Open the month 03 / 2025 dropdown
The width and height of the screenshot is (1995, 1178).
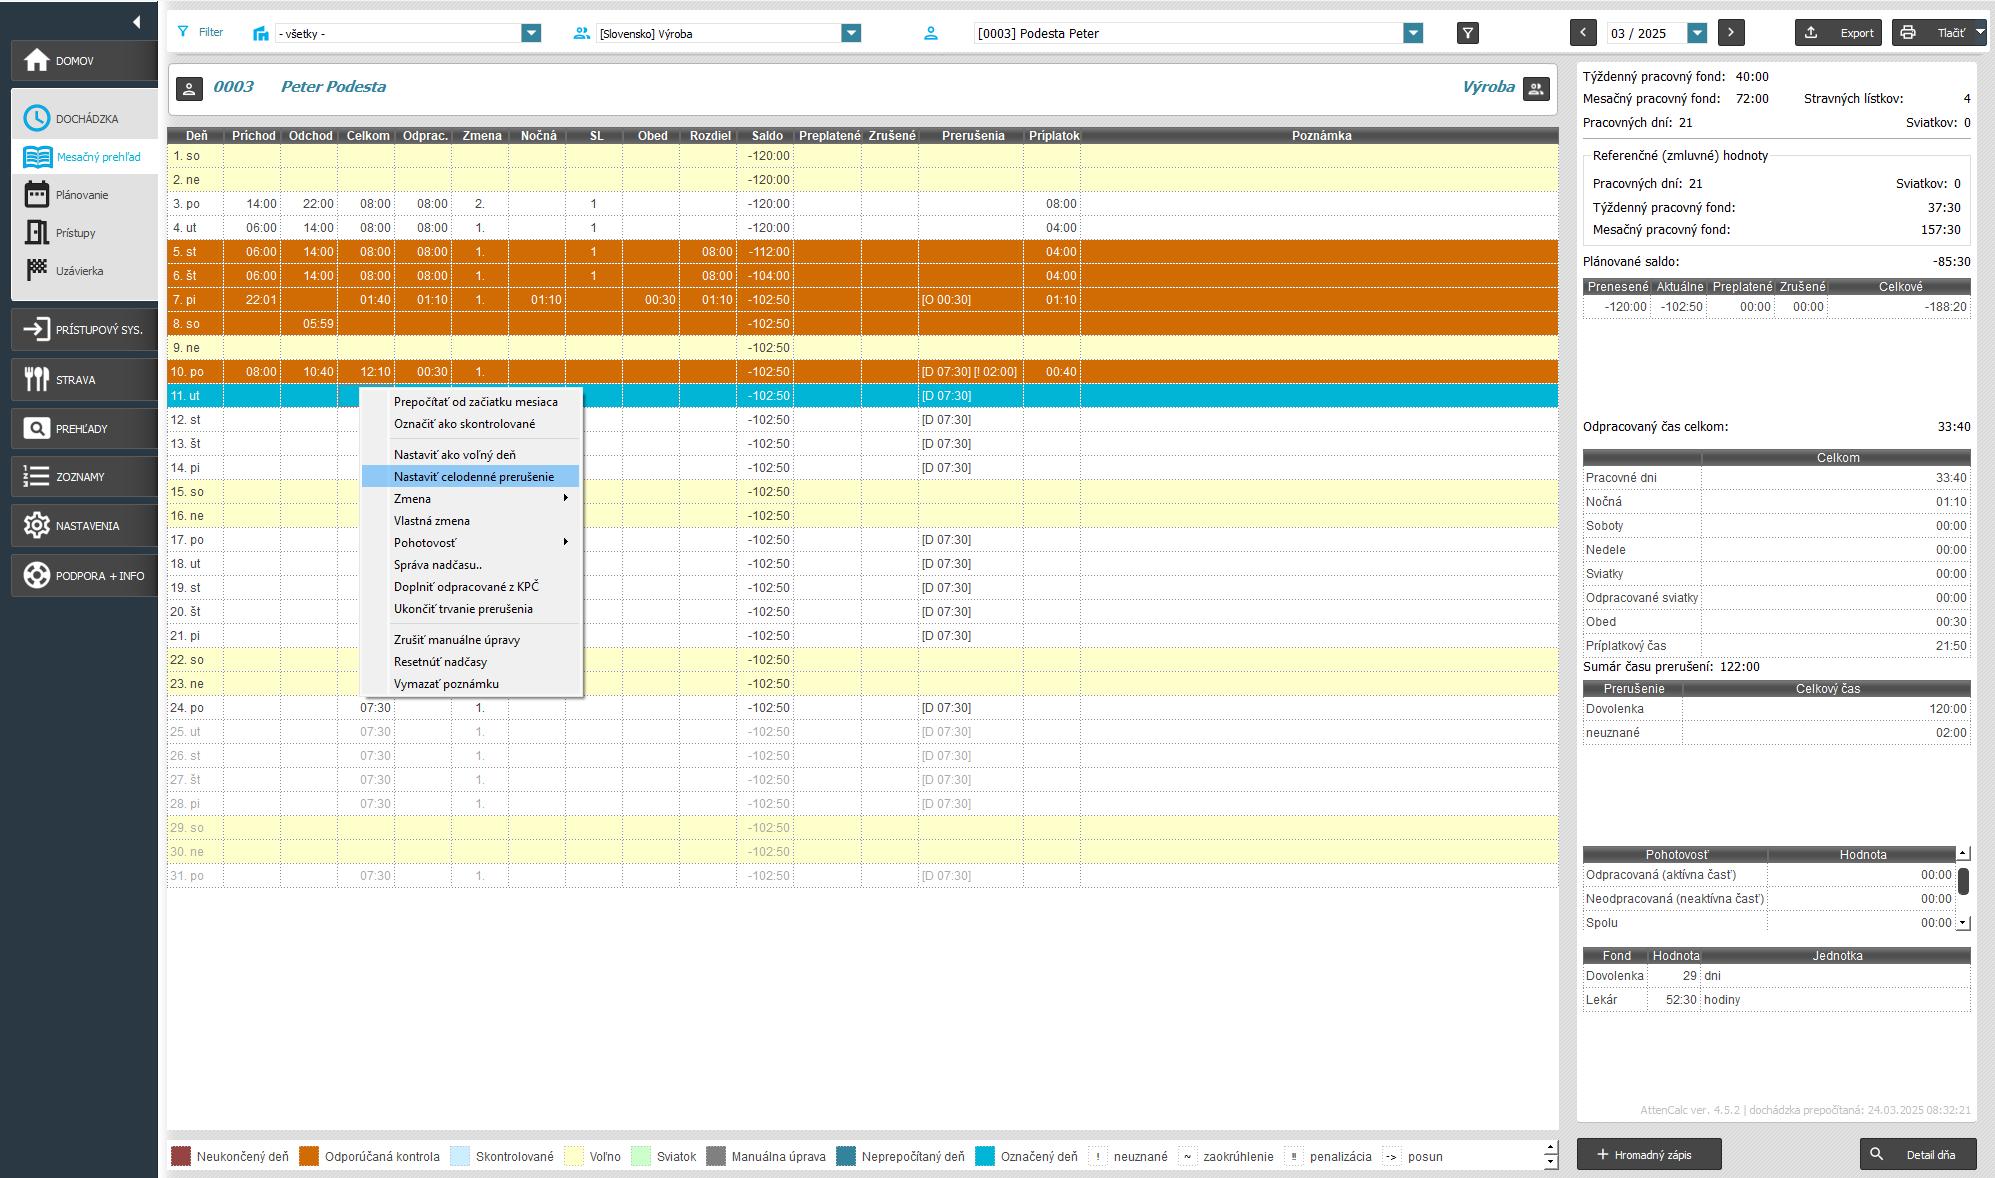click(1696, 33)
